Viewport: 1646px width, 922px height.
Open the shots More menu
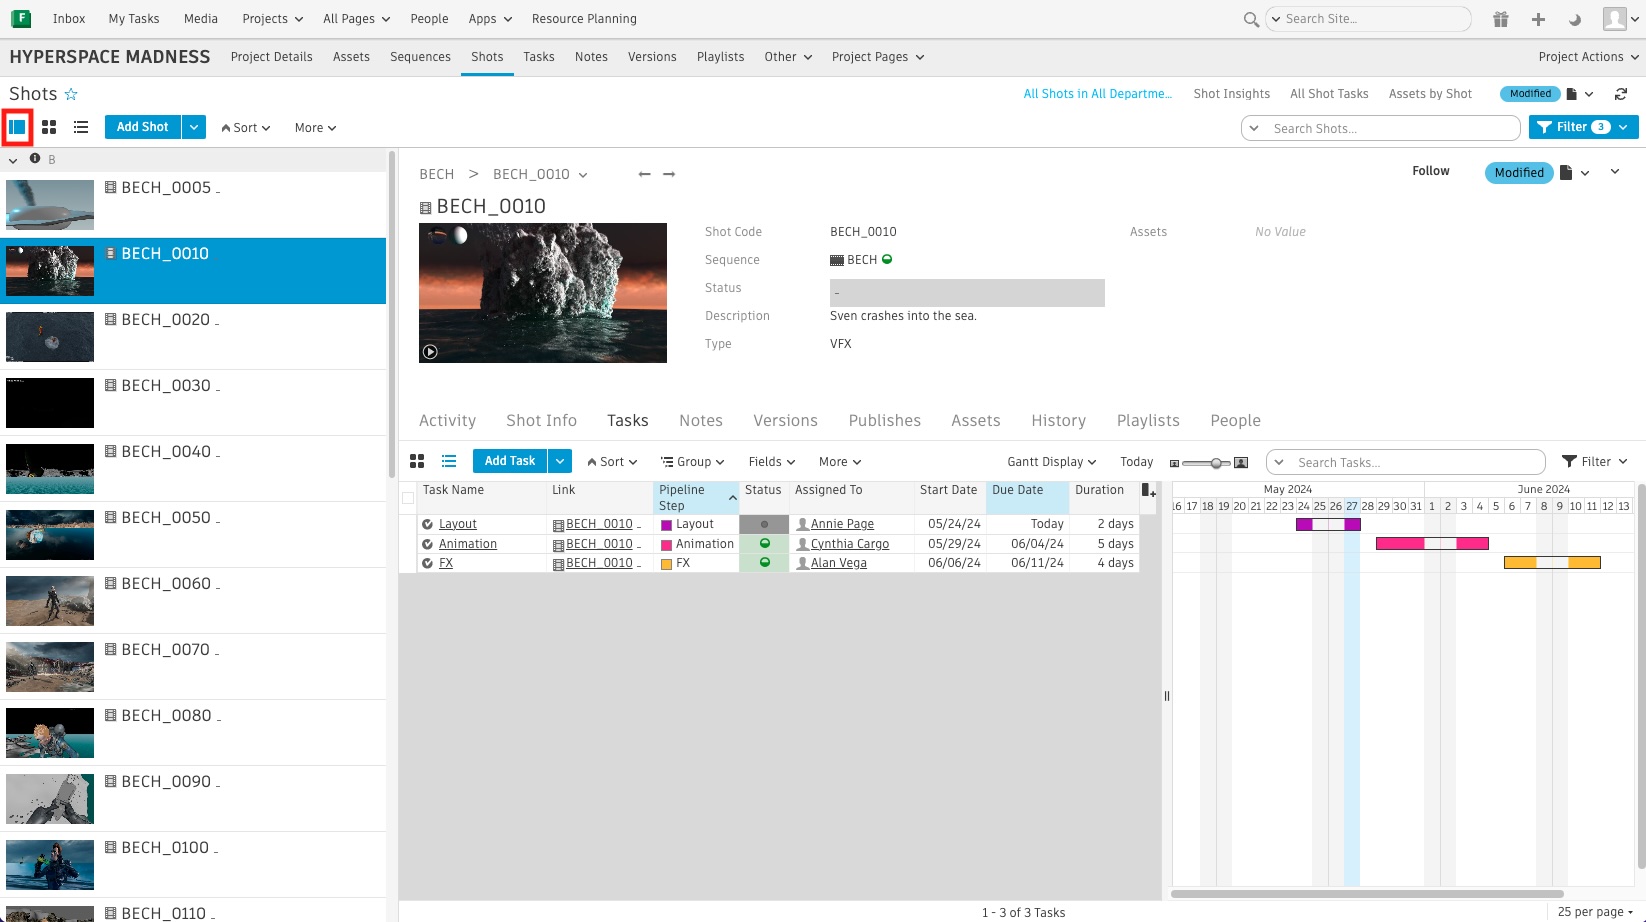(x=315, y=128)
